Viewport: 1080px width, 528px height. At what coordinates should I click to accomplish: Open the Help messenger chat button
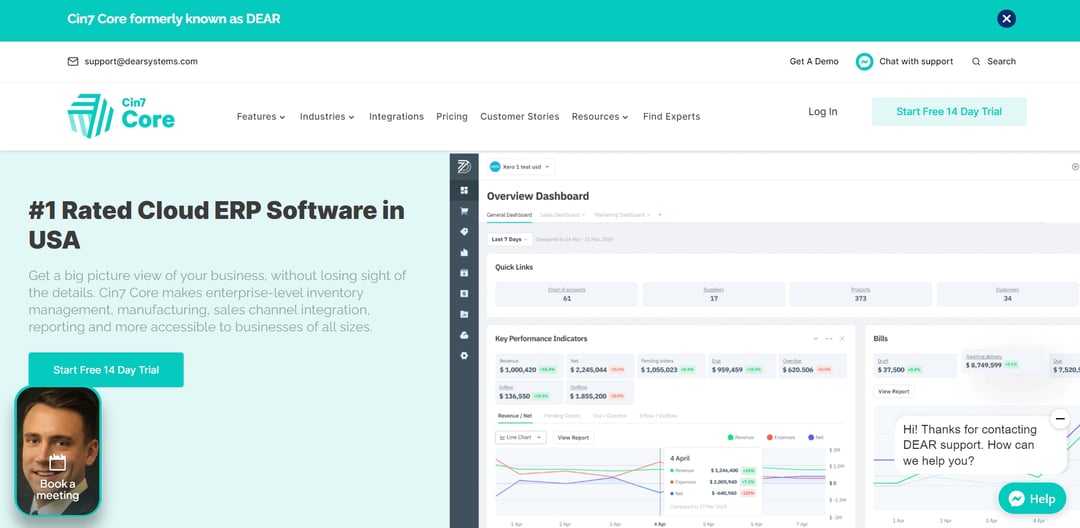pos(1032,499)
